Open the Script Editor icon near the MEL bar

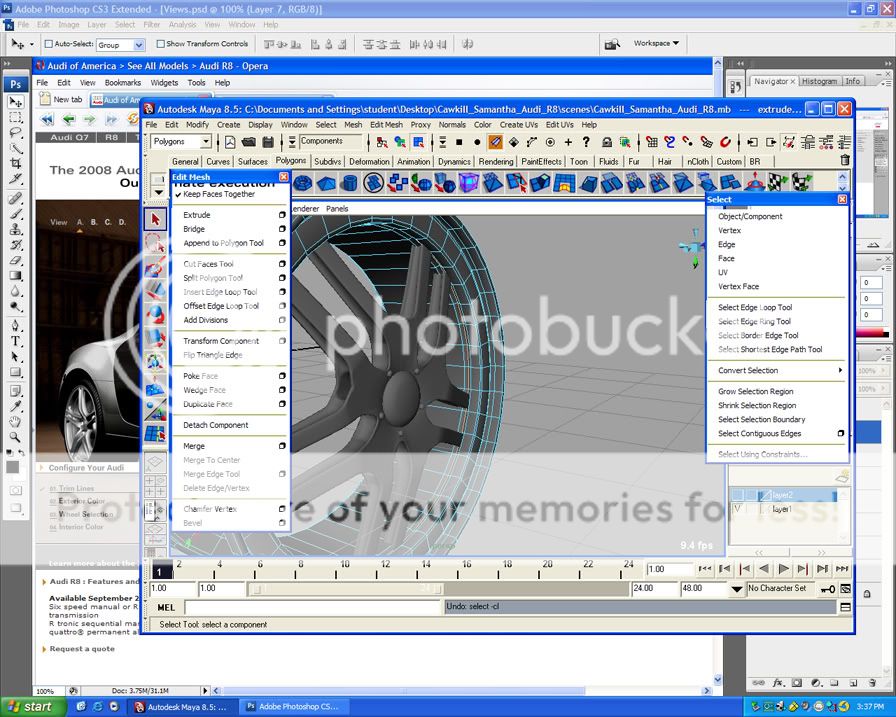tap(843, 607)
